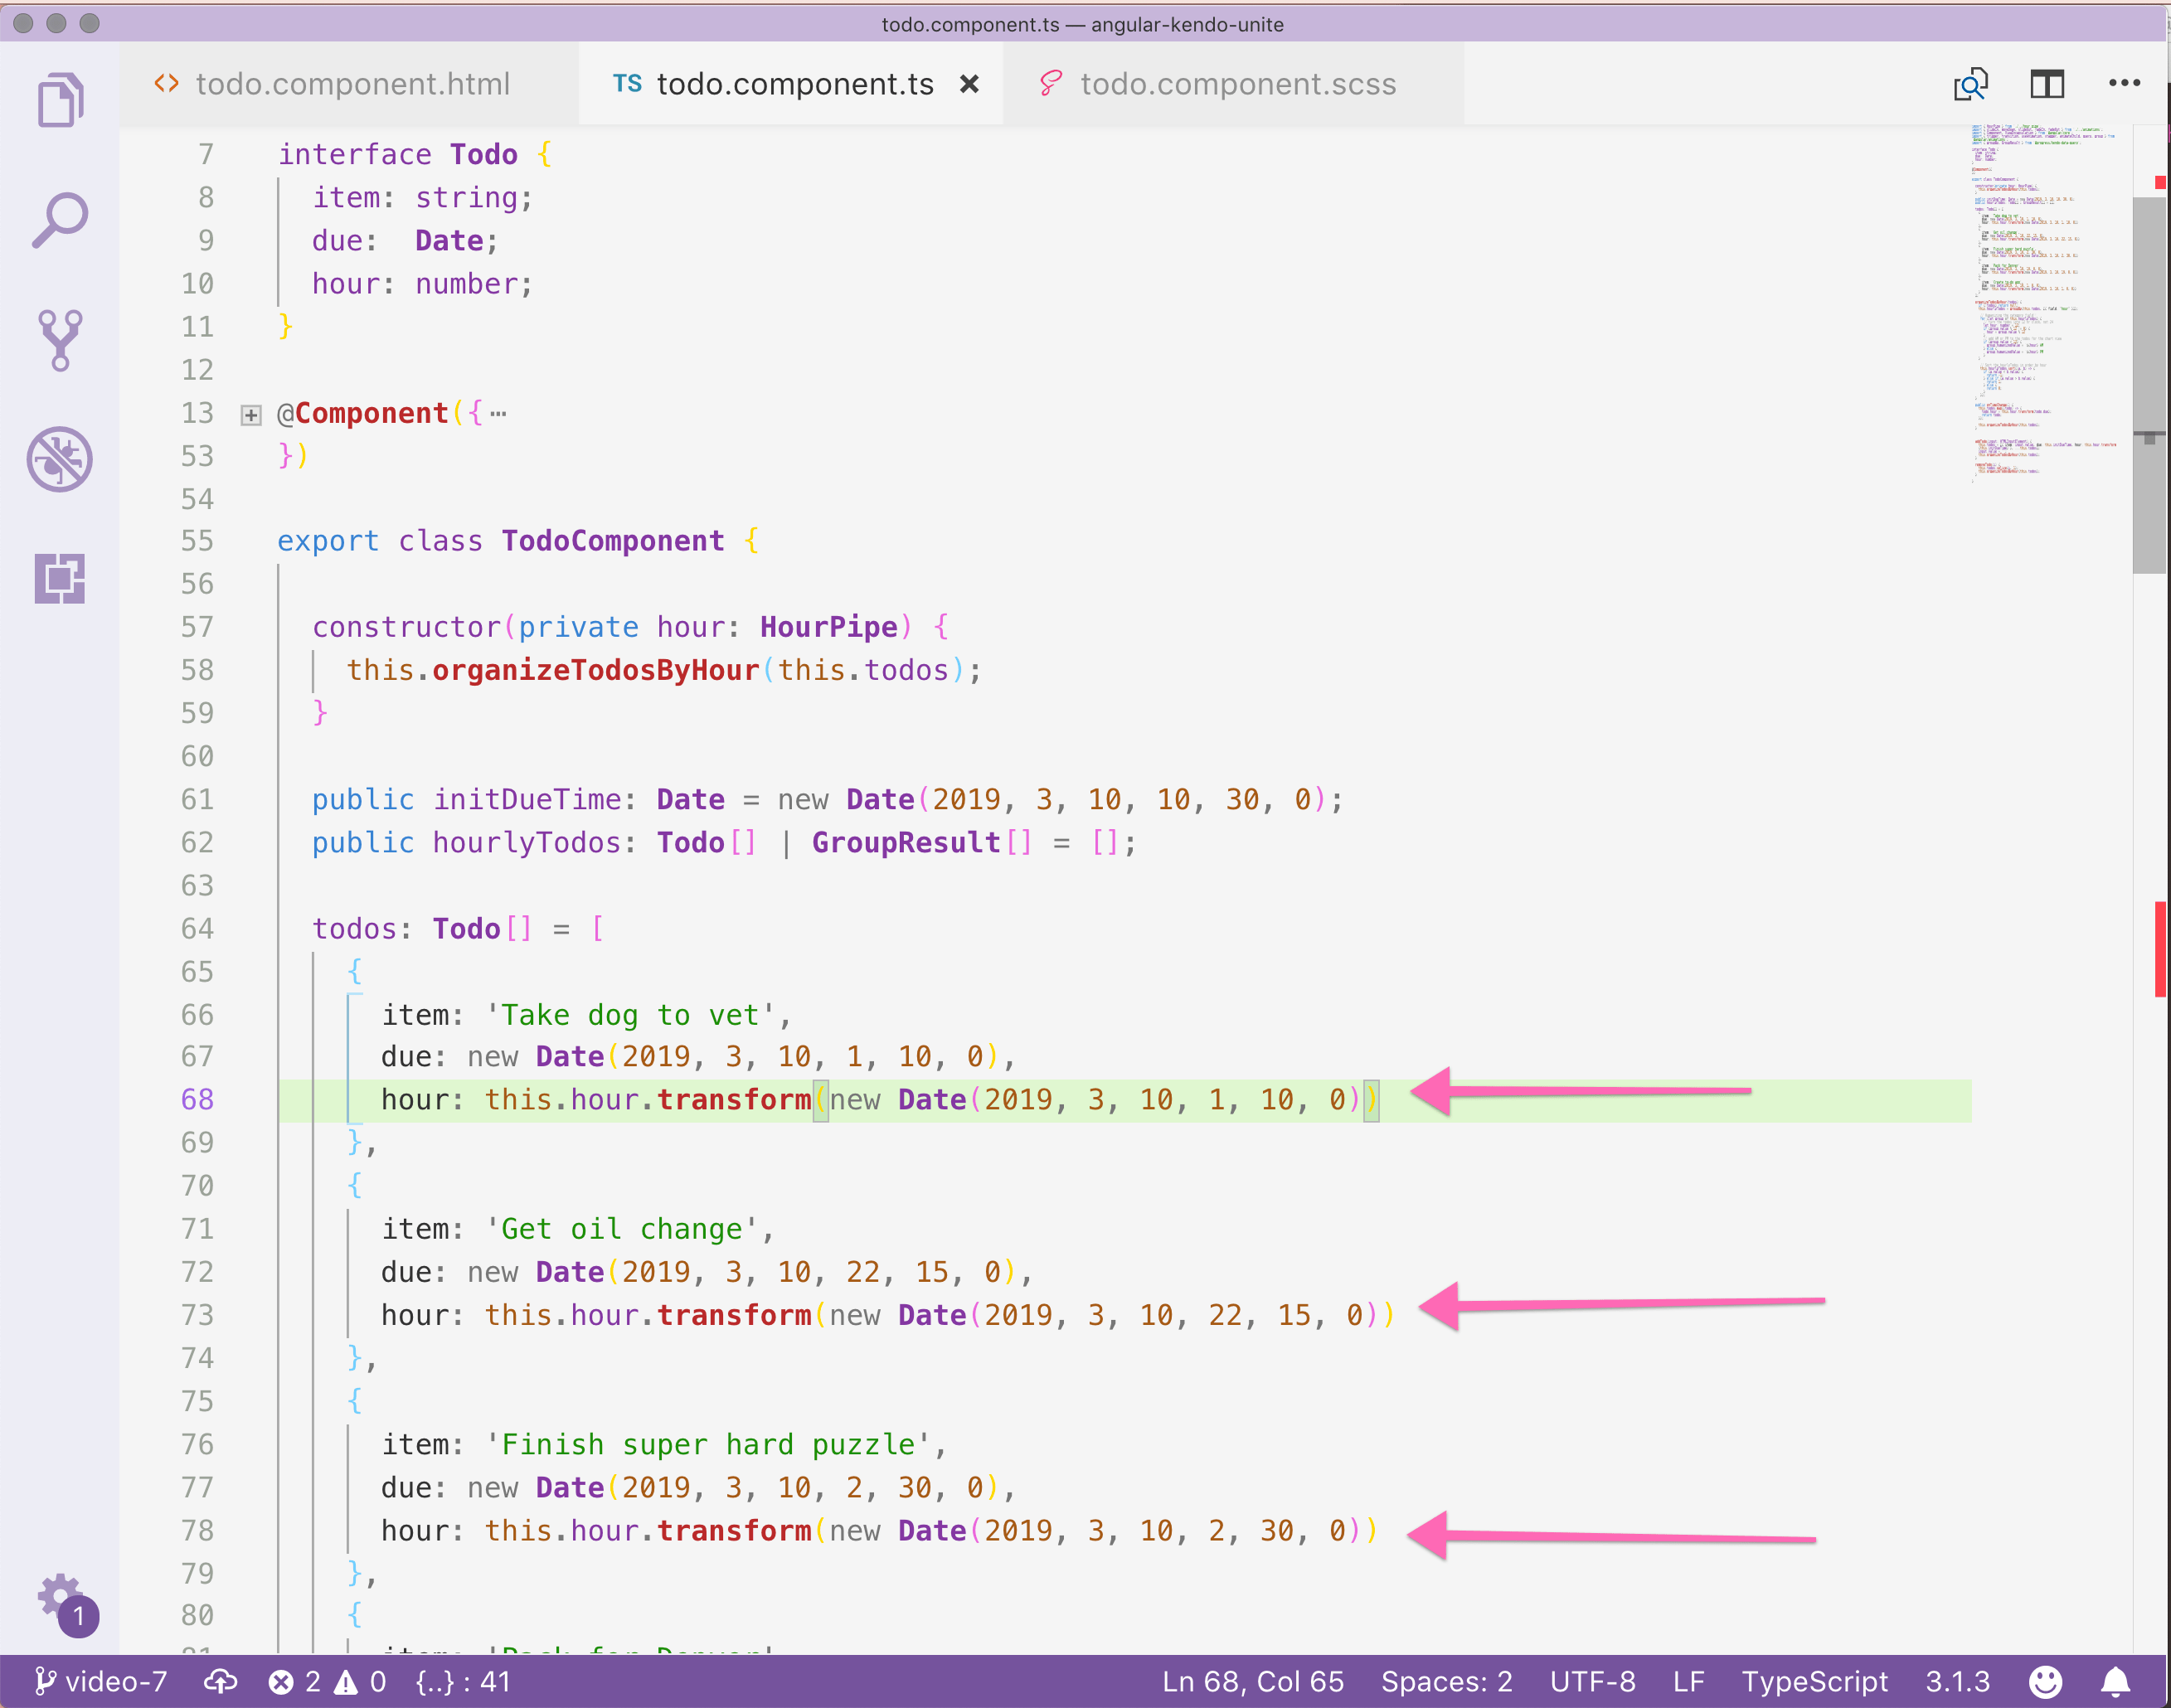The height and width of the screenshot is (1708, 2171).
Task: Open the warnings count in status bar
Action: [x=361, y=1682]
